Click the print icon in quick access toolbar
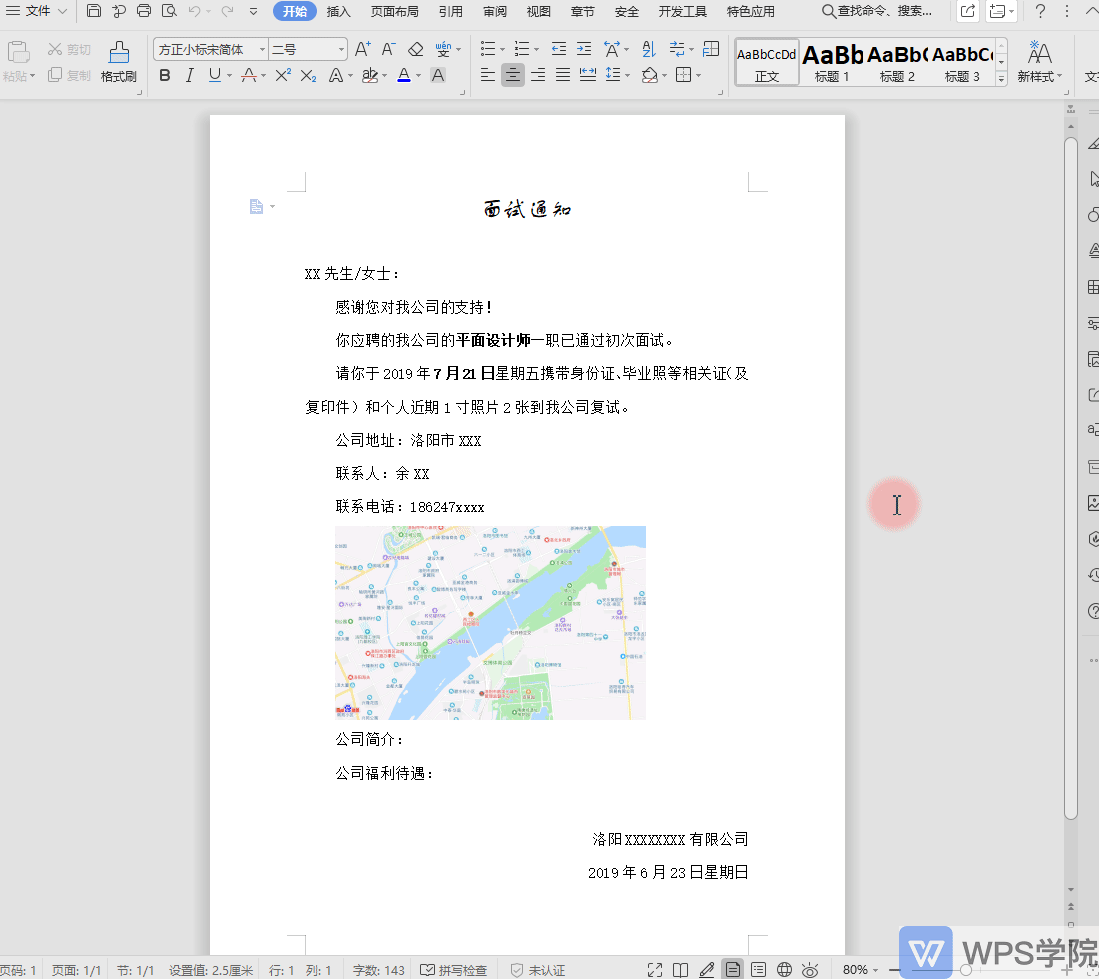Screen dimensions: 1099x979 (144, 12)
